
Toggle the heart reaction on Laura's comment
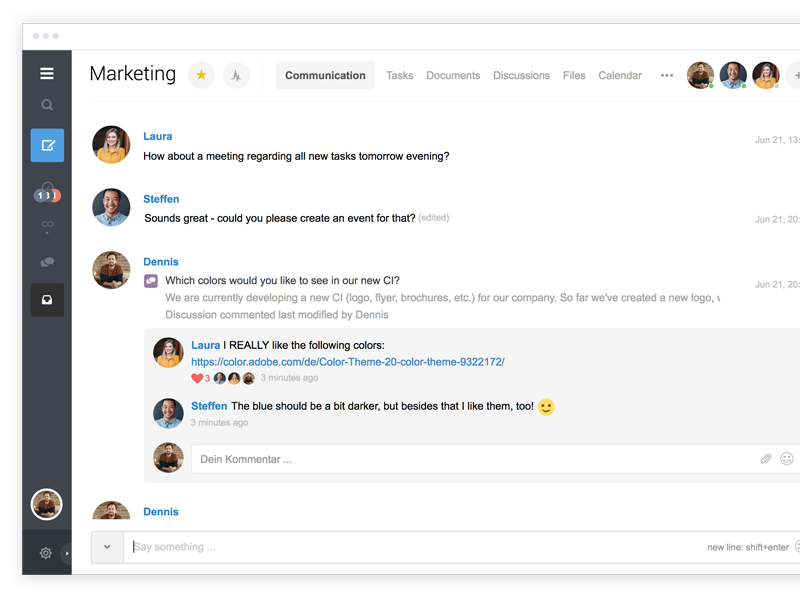point(197,378)
